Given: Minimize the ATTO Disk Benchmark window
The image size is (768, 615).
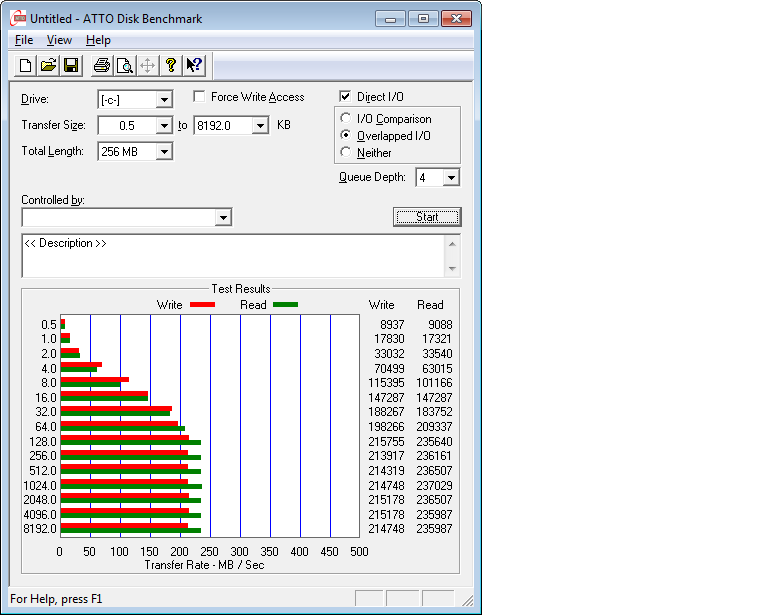Looking at the screenshot, I should [390, 19].
